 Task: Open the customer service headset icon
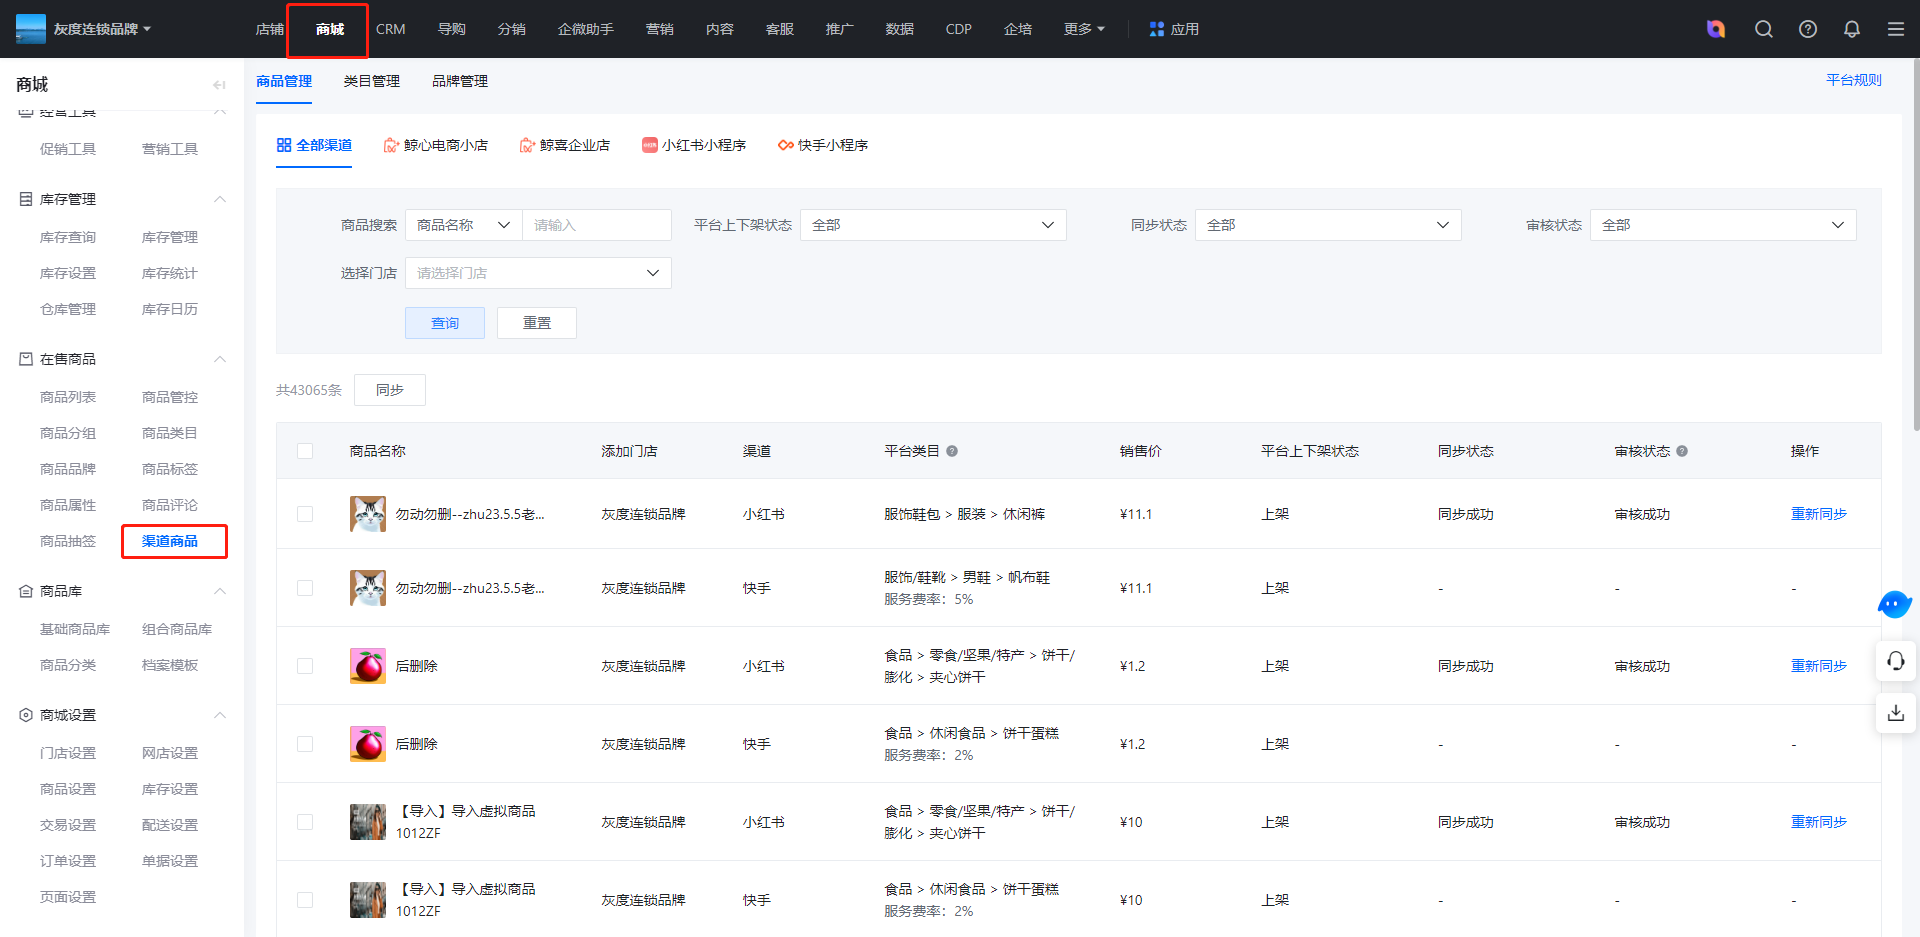point(1896,661)
